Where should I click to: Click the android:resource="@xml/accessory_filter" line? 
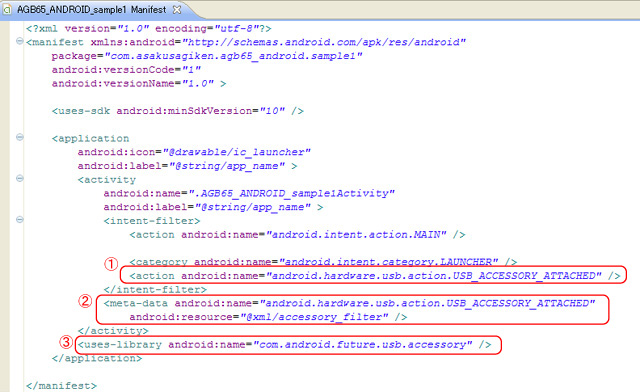pos(268,317)
